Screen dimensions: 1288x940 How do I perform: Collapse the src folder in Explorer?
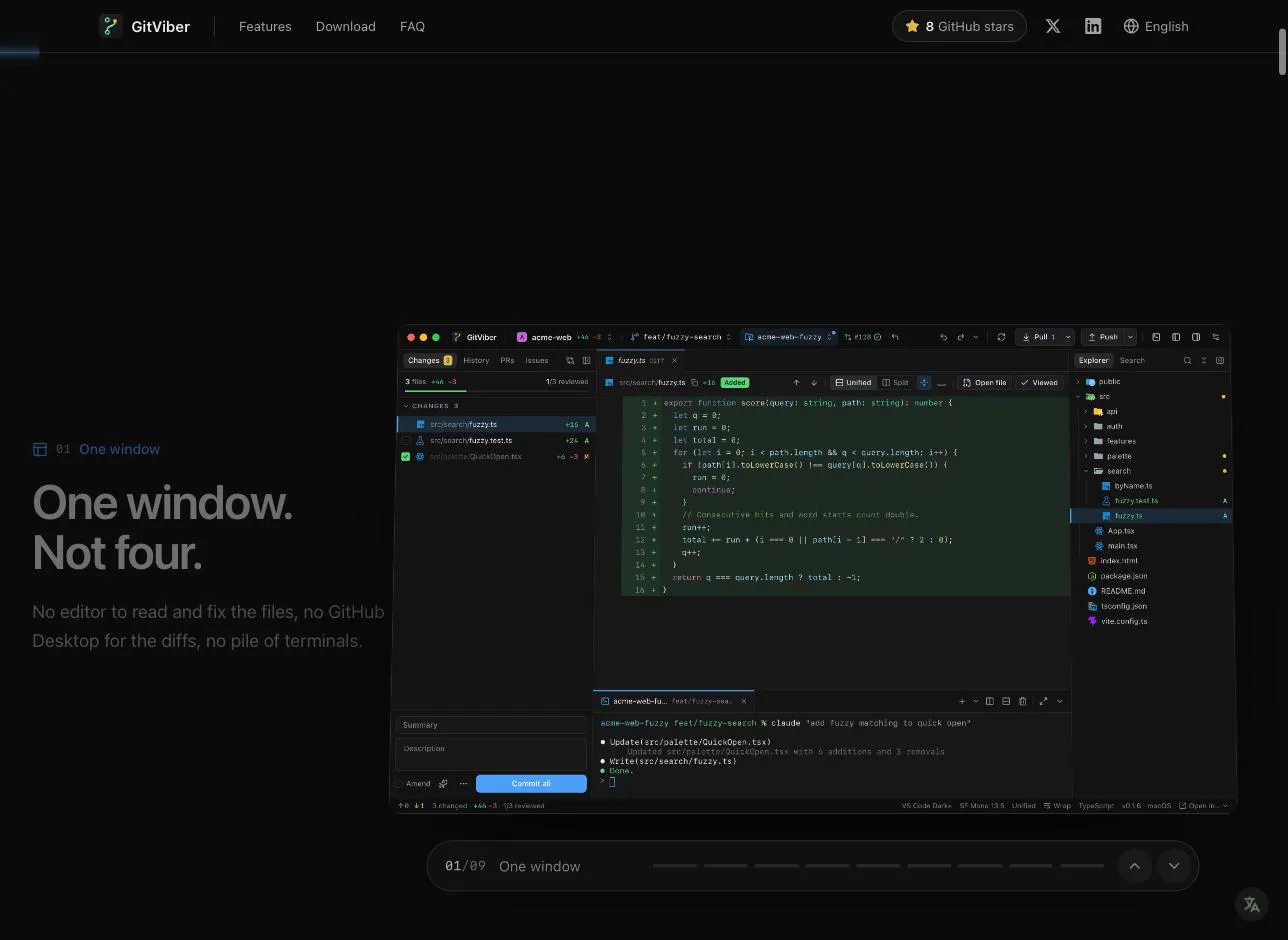tap(1078, 397)
